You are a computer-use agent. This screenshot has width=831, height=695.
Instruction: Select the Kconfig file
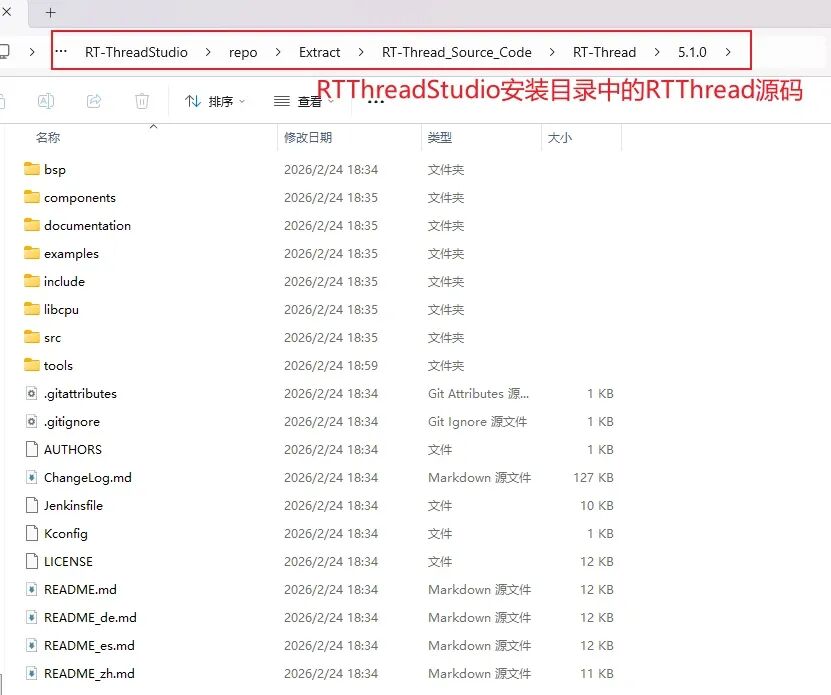point(66,534)
